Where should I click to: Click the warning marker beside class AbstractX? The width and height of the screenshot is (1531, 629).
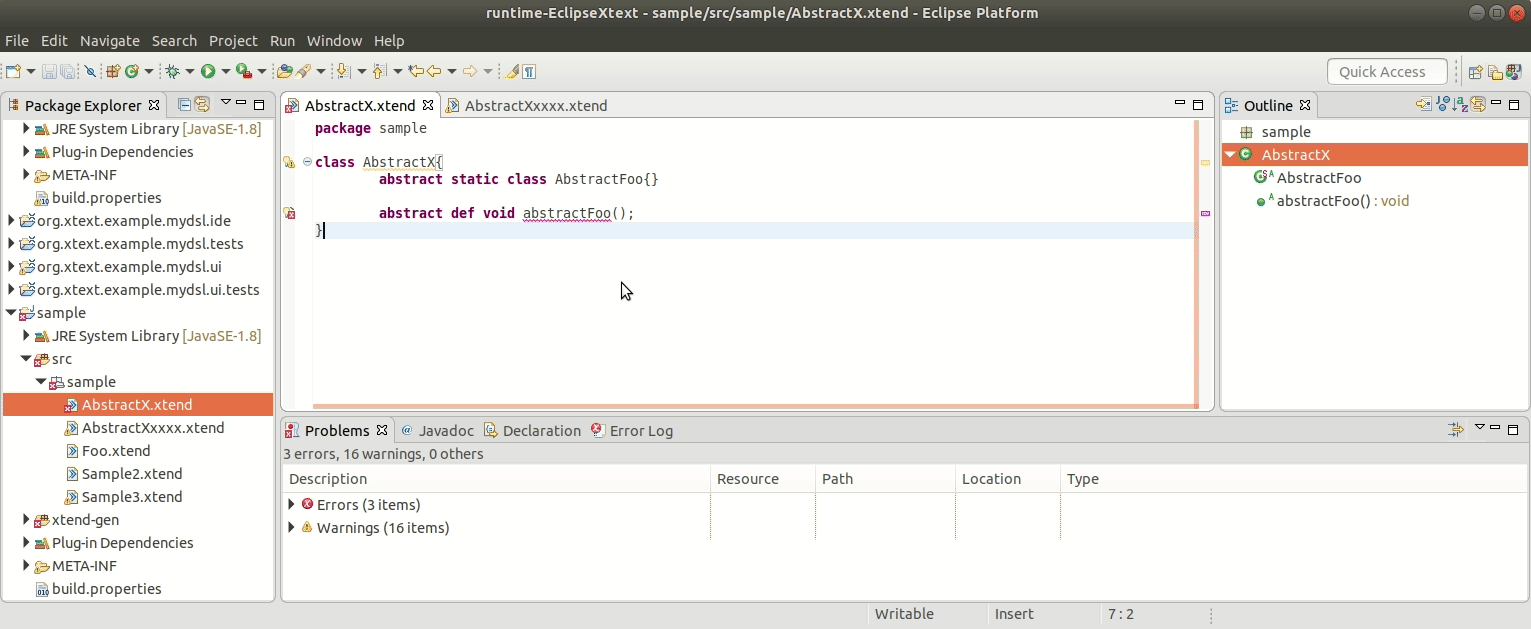(x=289, y=162)
